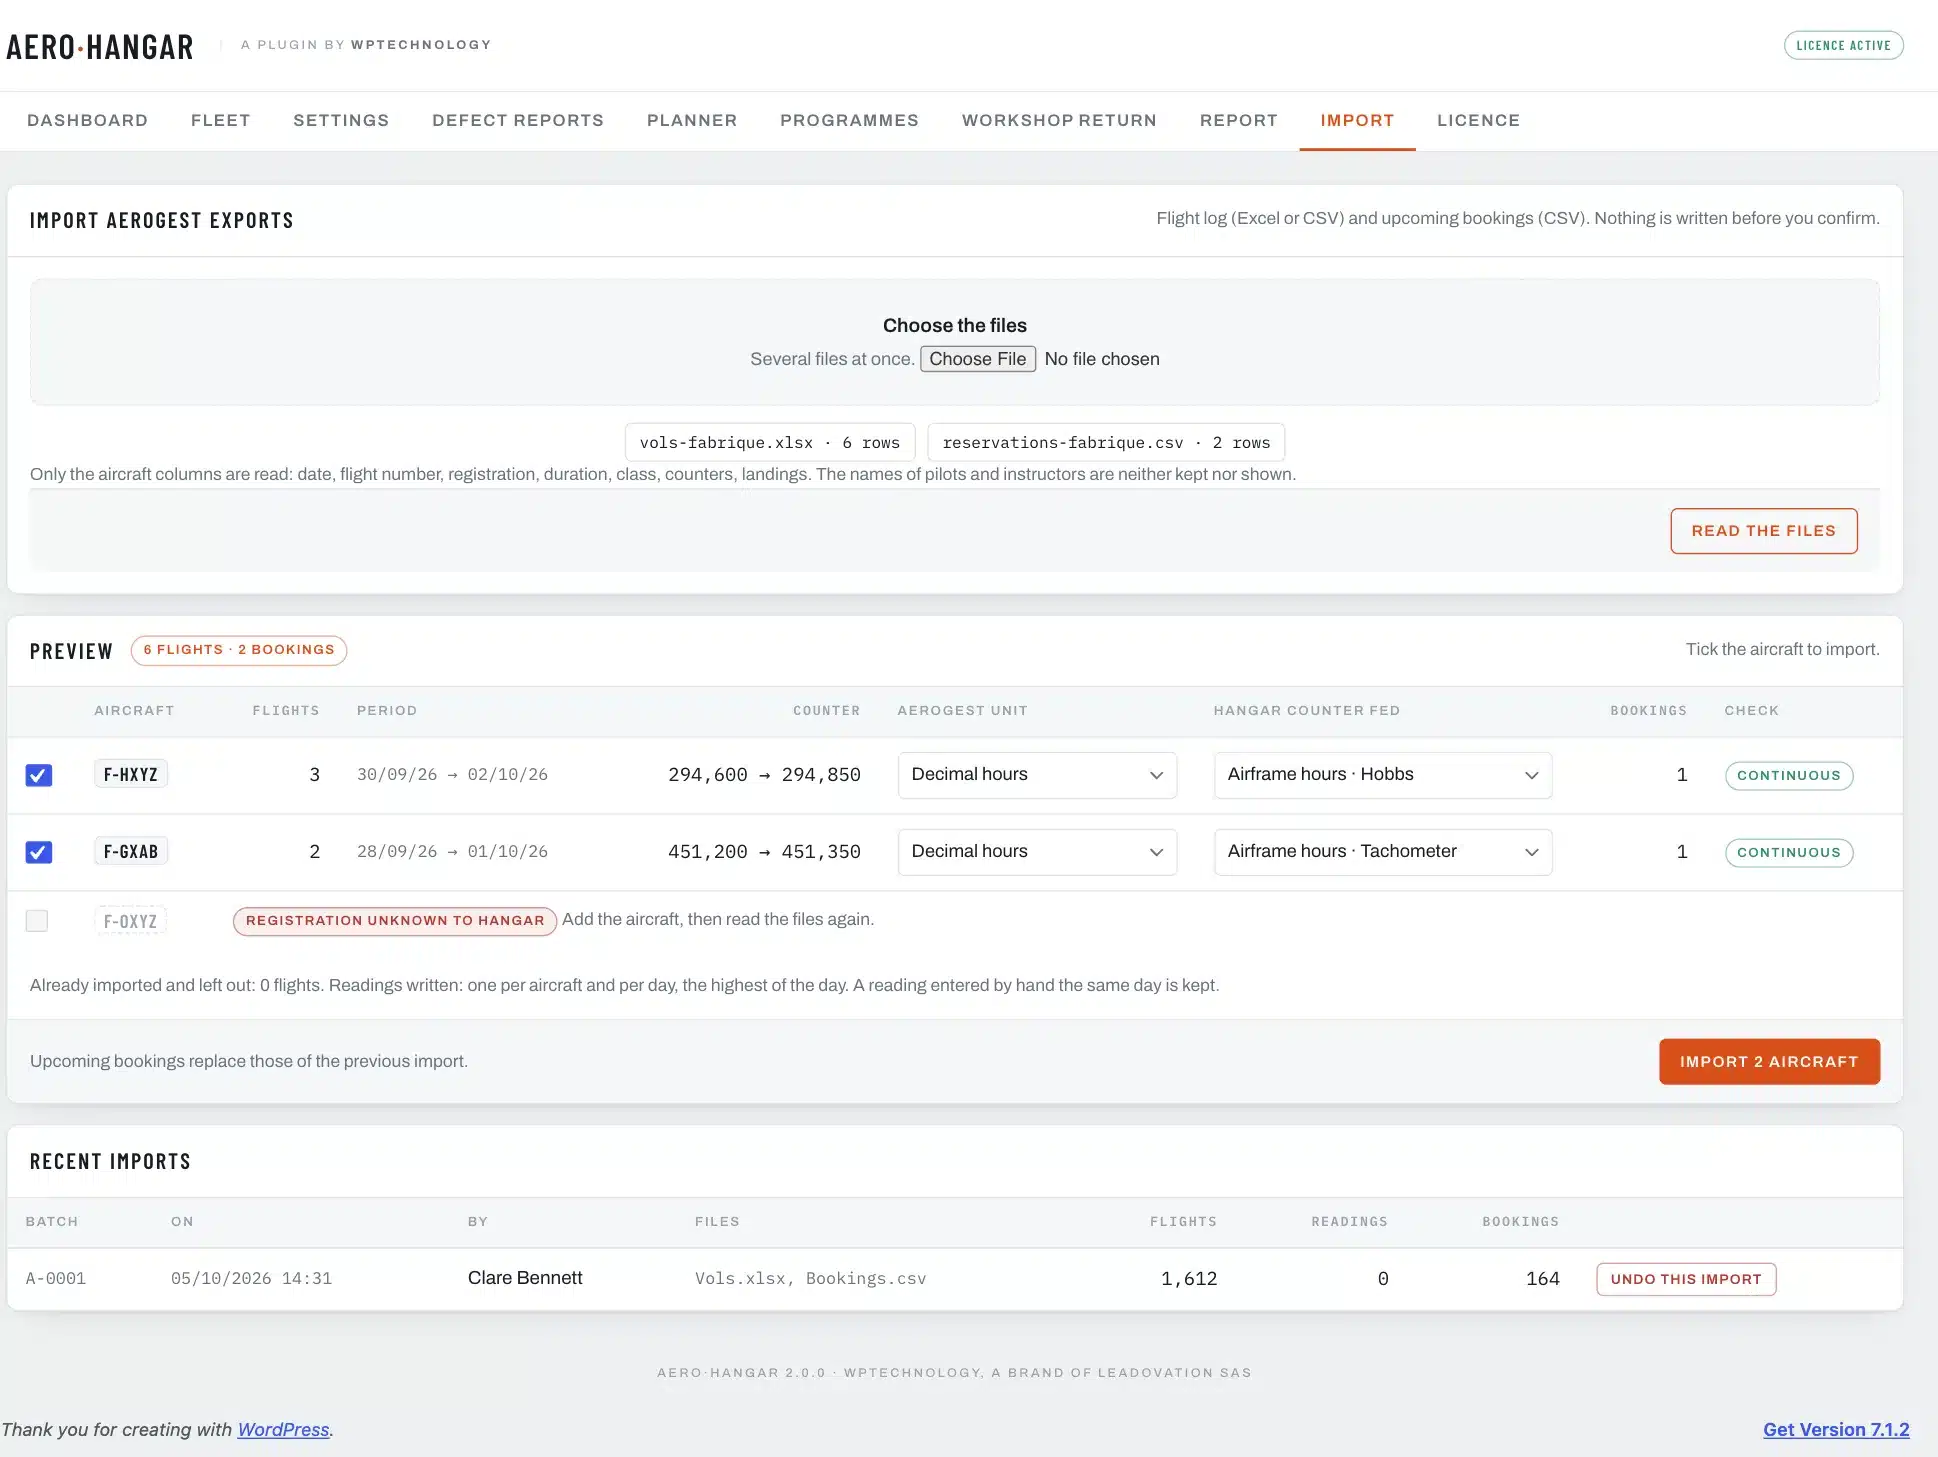This screenshot has width=1938, height=1457.
Task: Click the batch A-0001 cell
Action: pyautogui.click(x=56, y=1279)
